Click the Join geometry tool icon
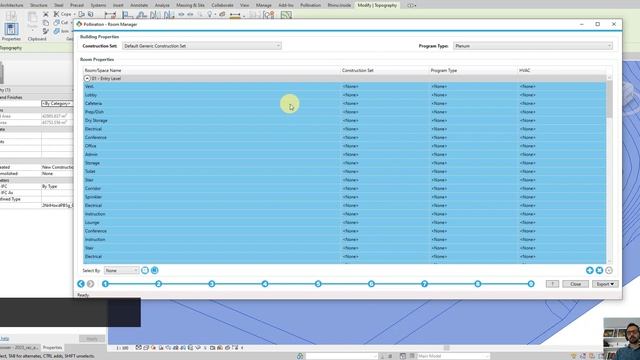Image resolution: width=640 pixels, height=360 pixels. (x=56, y=31)
